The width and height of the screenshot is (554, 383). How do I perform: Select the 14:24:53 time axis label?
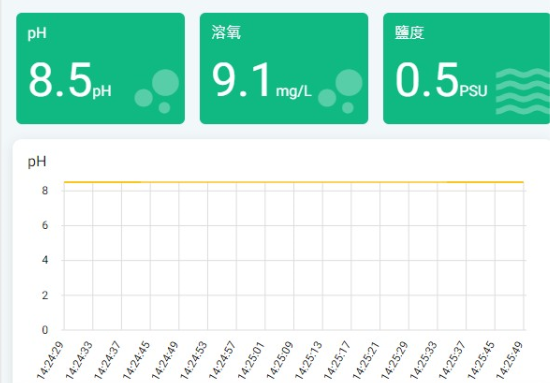194,360
